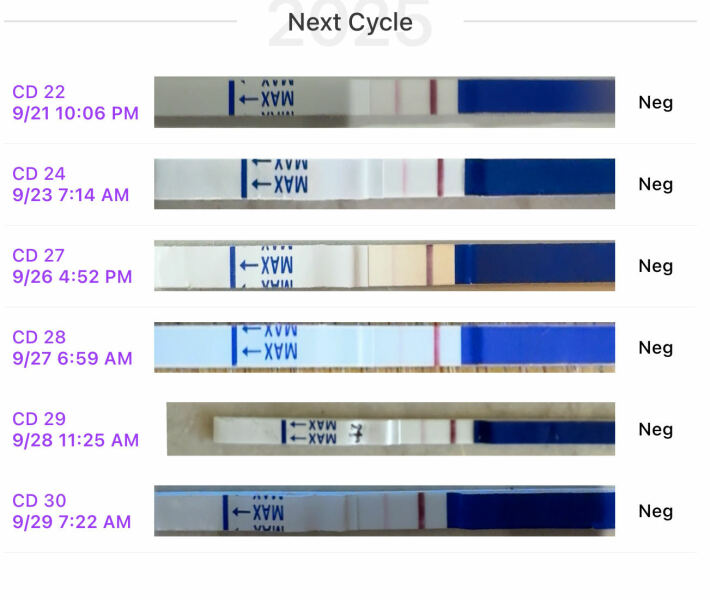Select the Neg result for CD 27
710x600 pixels.
click(x=655, y=266)
